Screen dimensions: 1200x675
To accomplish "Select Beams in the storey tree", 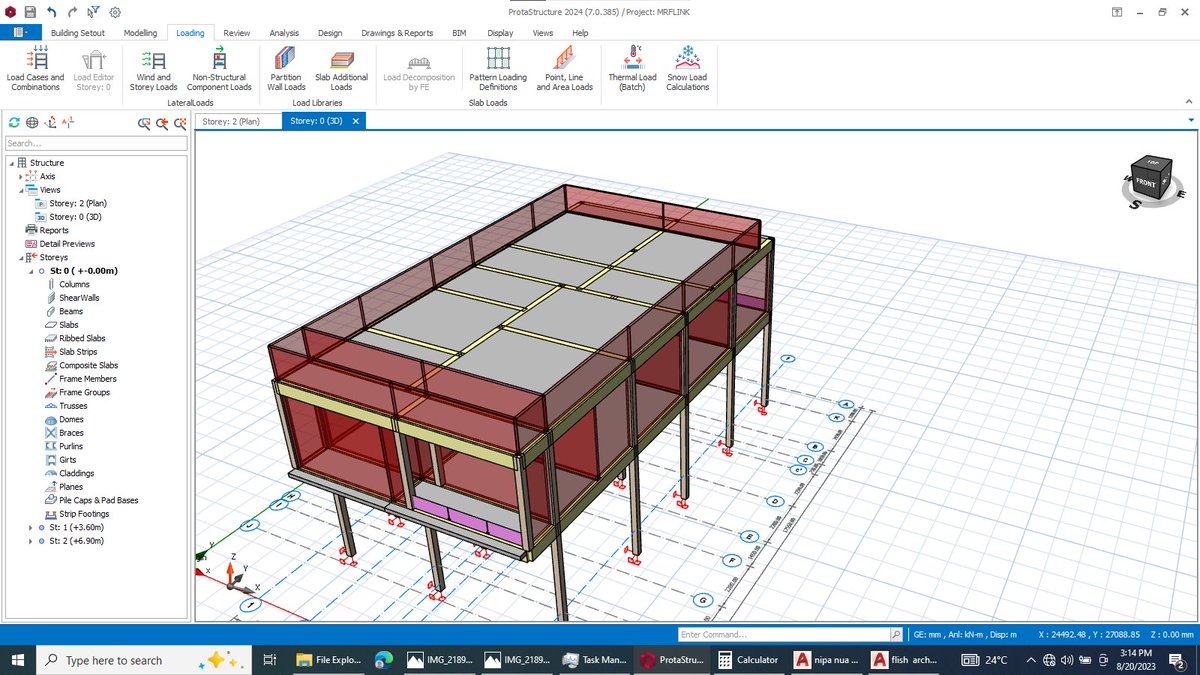I will click(x=70, y=311).
